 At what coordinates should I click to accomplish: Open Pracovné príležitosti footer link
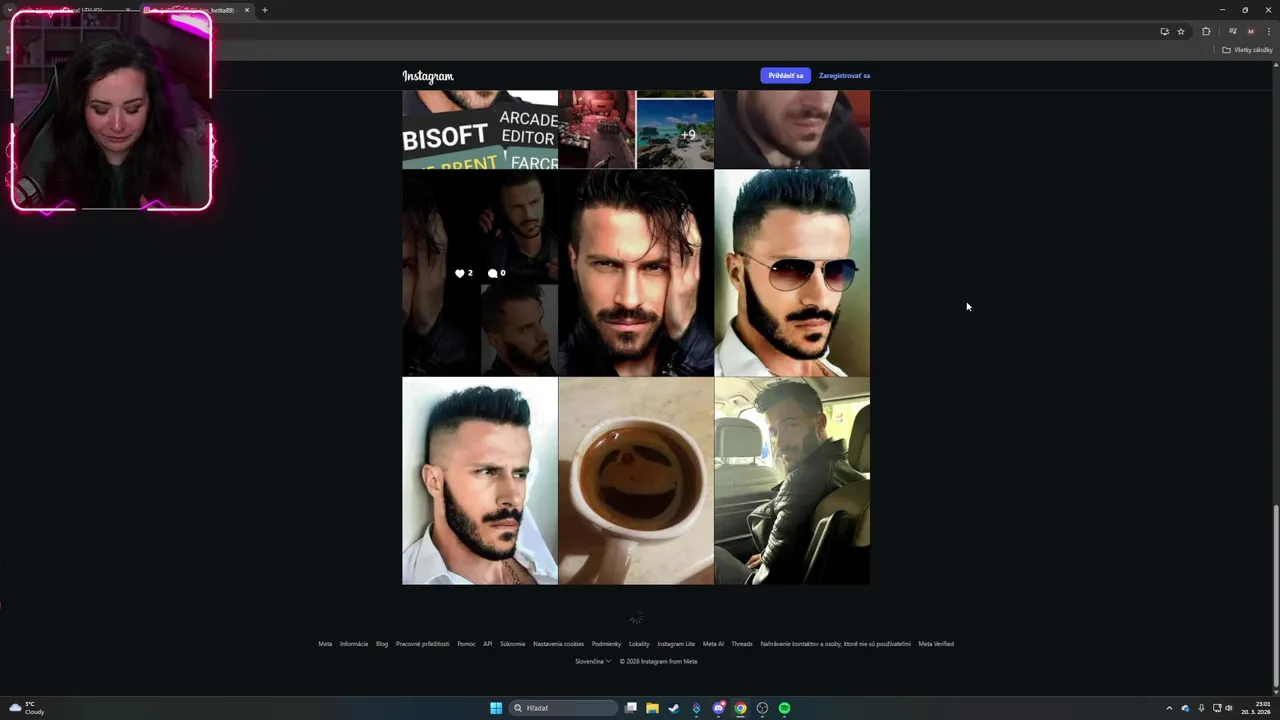(x=422, y=644)
